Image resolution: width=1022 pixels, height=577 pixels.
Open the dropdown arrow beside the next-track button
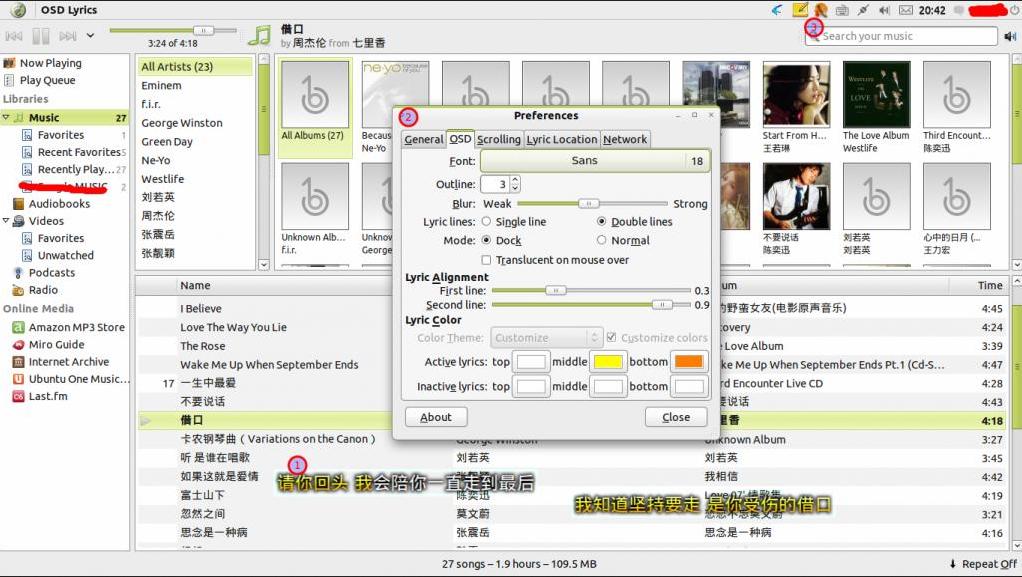(91, 35)
